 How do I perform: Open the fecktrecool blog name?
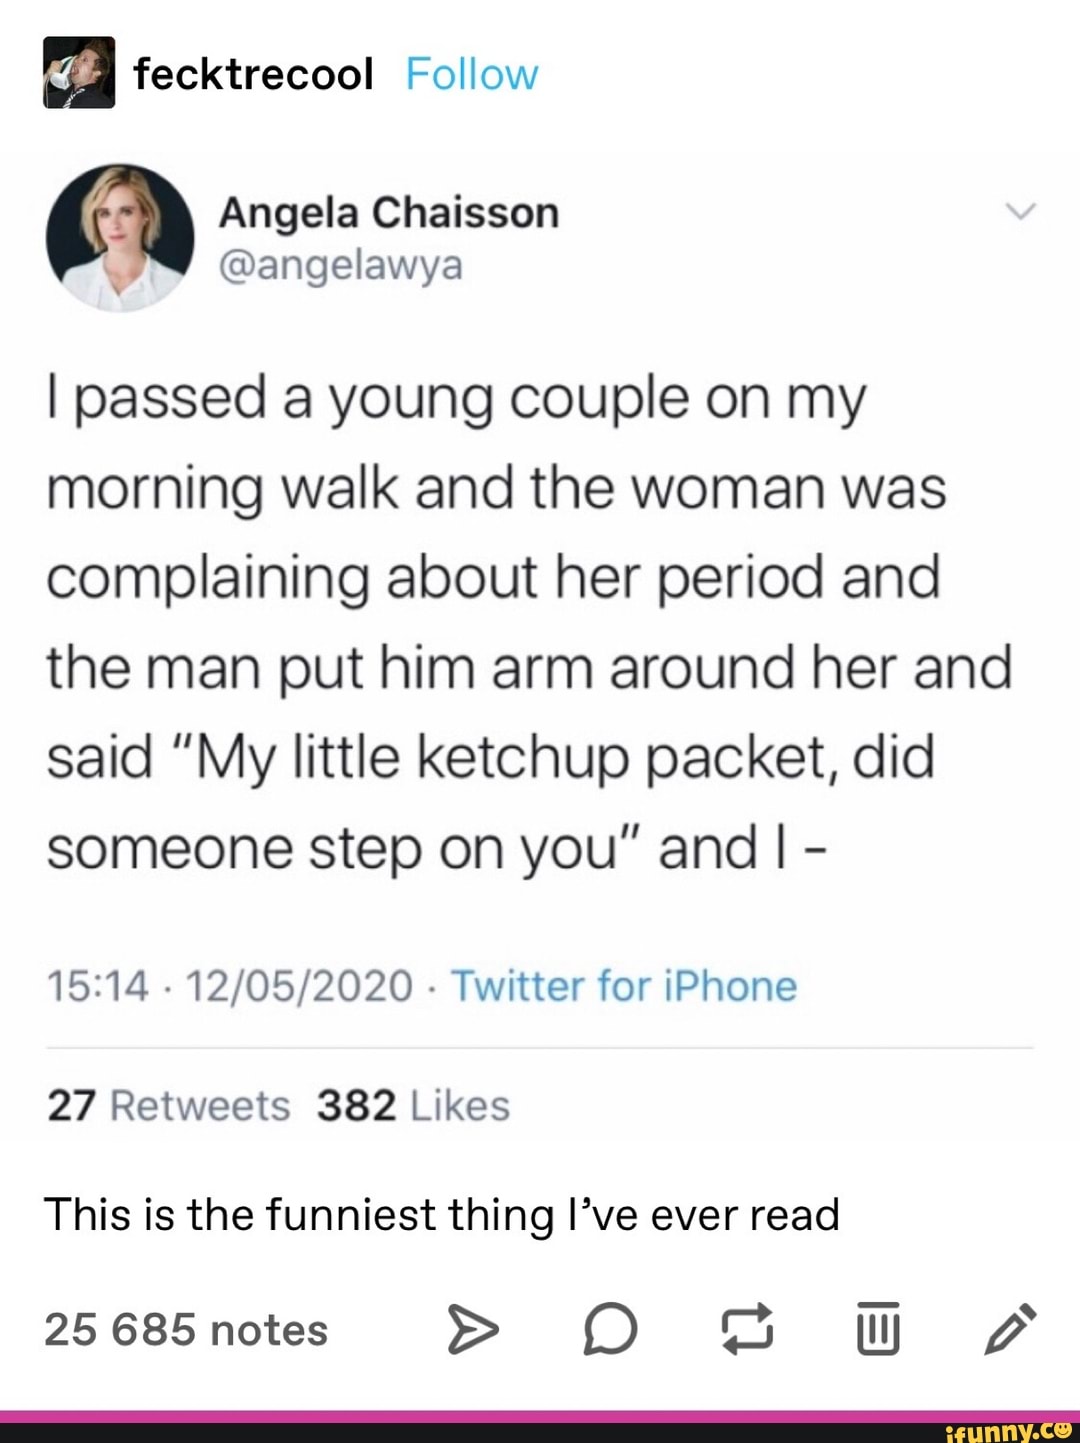(253, 74)
